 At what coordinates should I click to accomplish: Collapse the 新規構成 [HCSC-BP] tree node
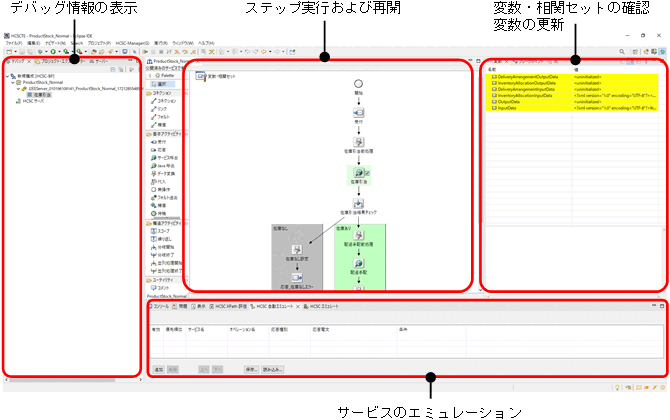7,76
